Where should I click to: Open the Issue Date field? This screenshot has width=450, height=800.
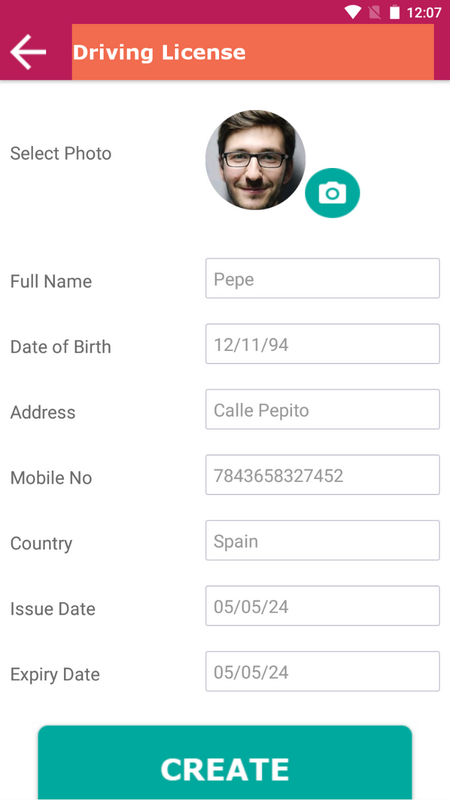[x=322, y=606]
